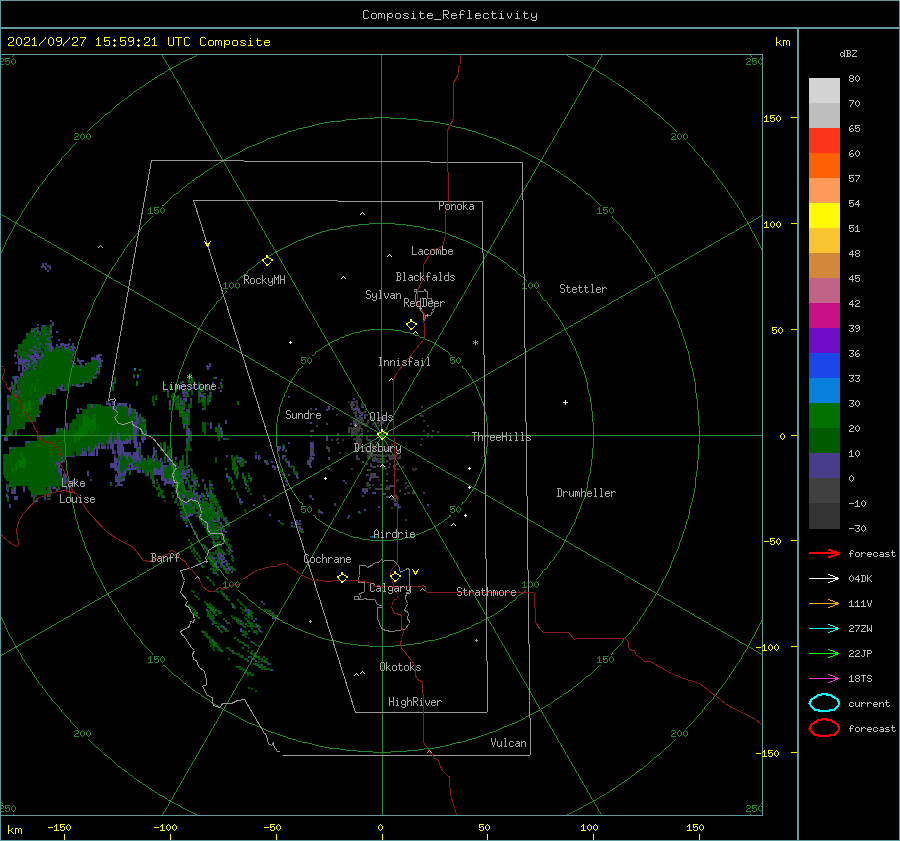This screenshot has height=841, width=900.
Task: Select the orange 60-57 dBZ swatch
Action: pos(824,165)
